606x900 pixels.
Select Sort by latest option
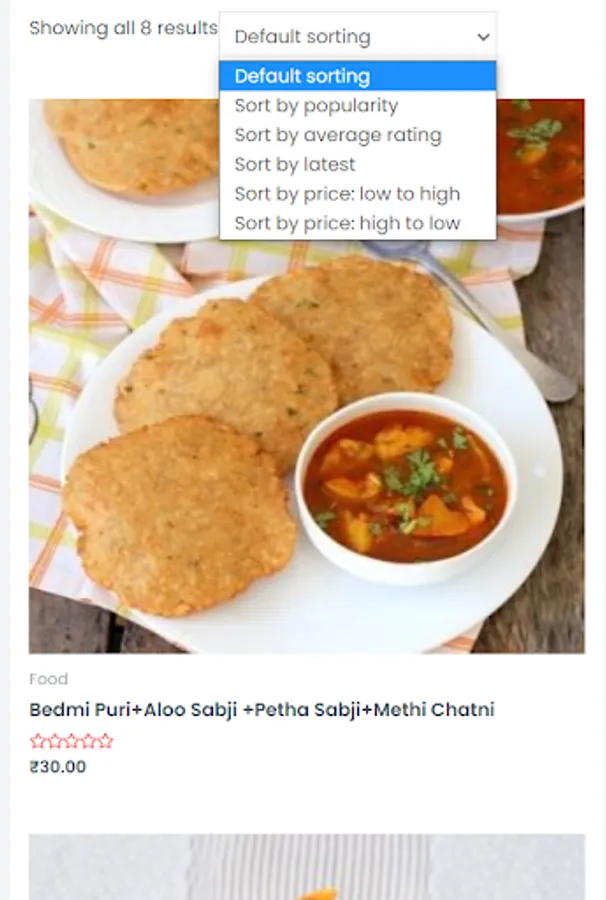click(x=357, y=165)
